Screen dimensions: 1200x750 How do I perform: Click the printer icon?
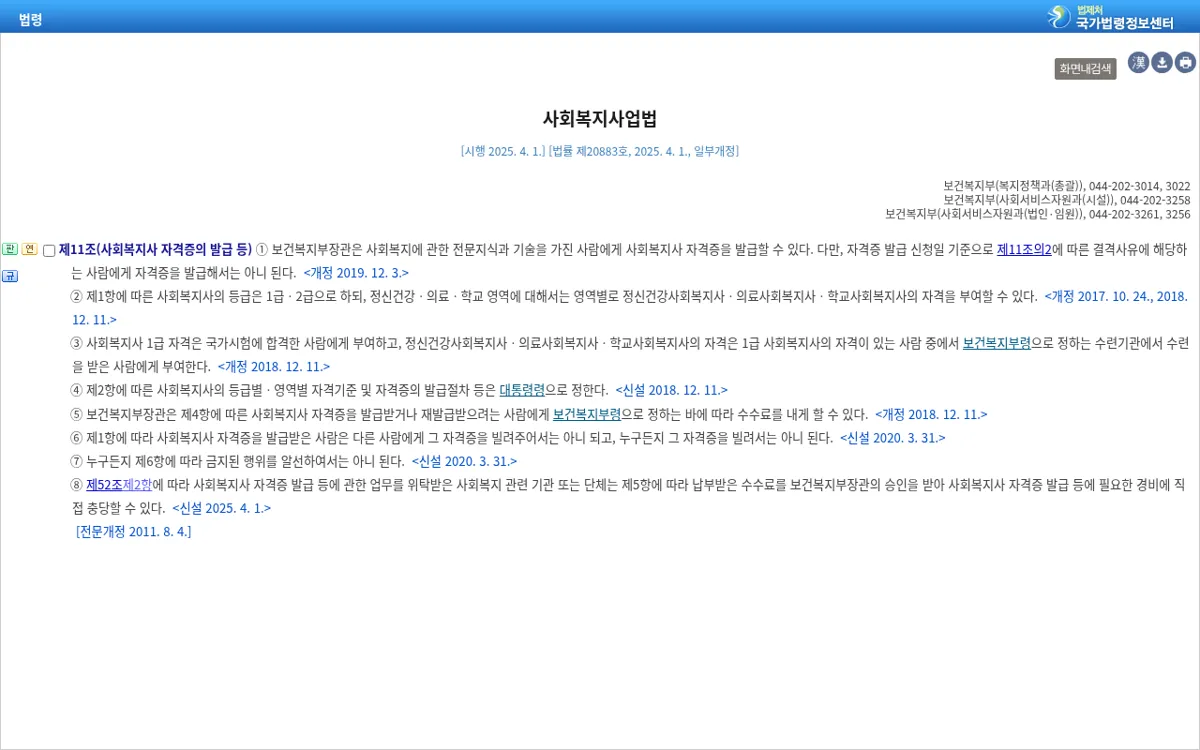pyautogui.click(x=1186, y=63)
